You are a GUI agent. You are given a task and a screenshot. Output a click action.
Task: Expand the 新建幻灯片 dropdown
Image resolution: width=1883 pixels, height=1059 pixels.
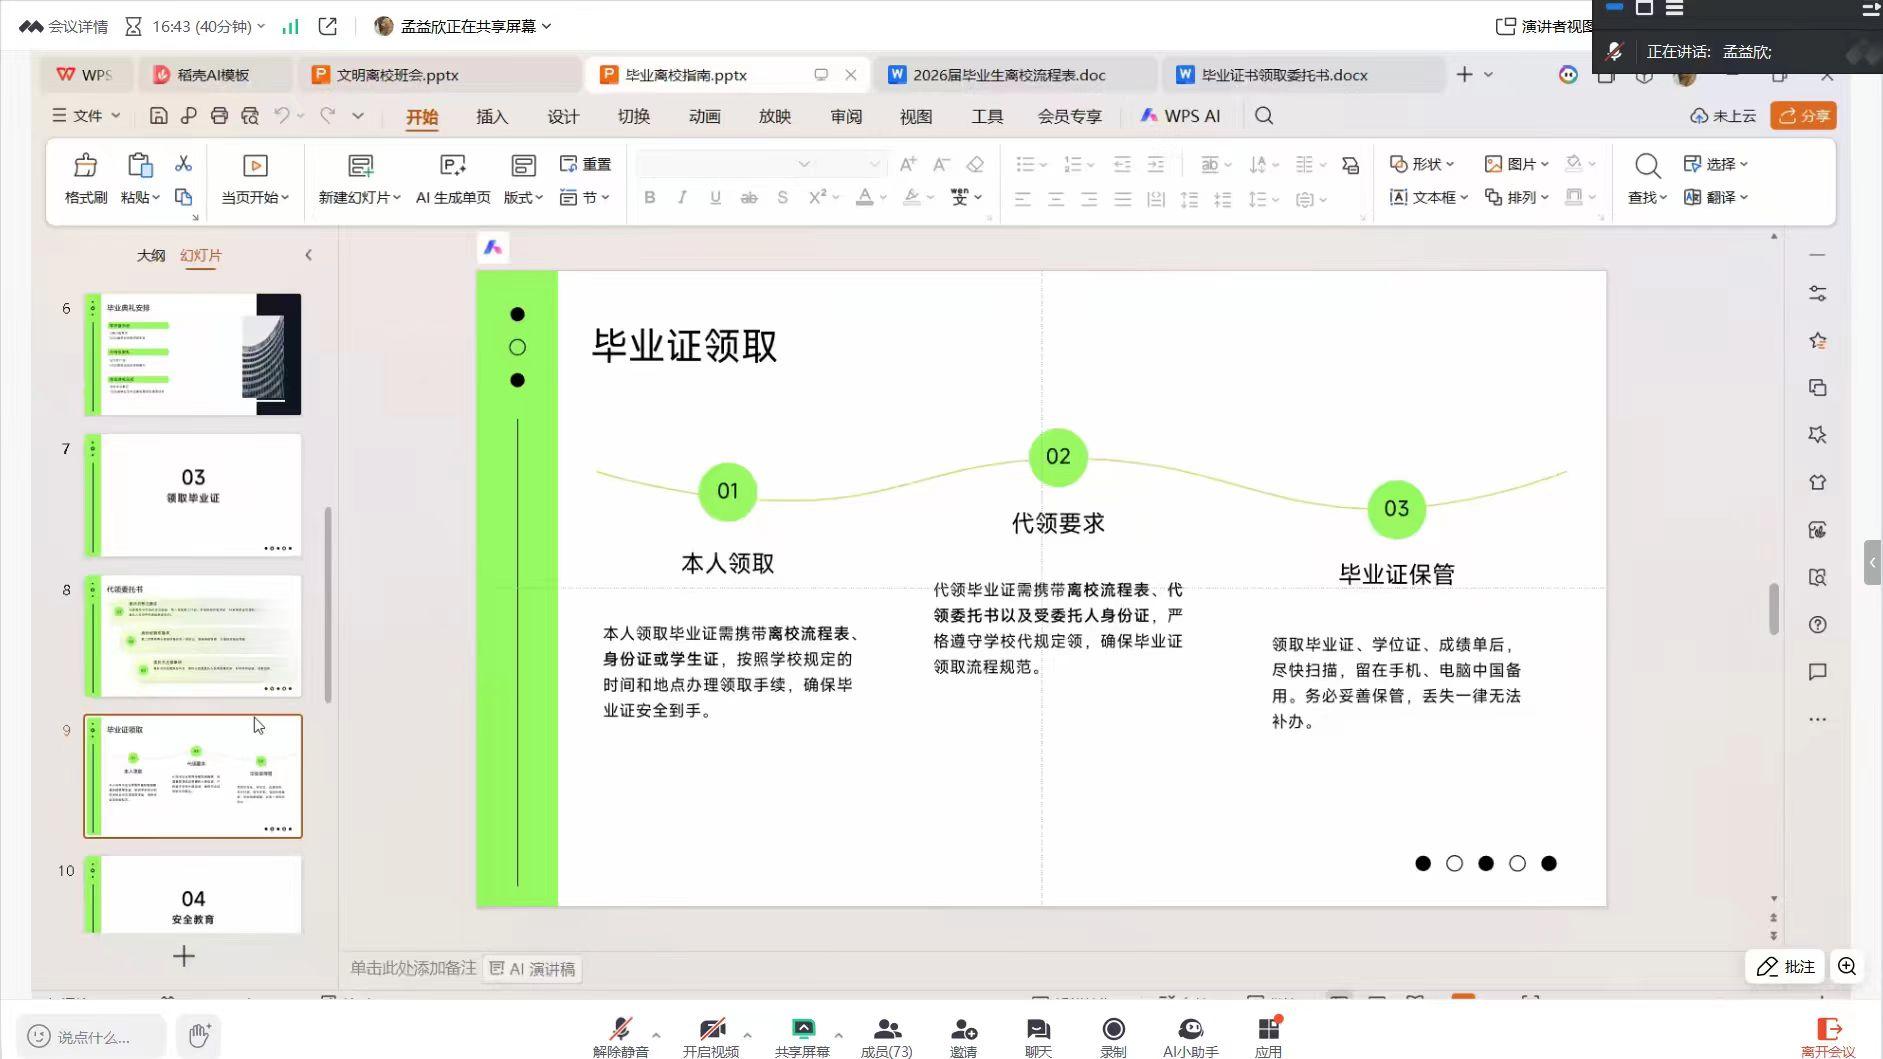point(359,198)
